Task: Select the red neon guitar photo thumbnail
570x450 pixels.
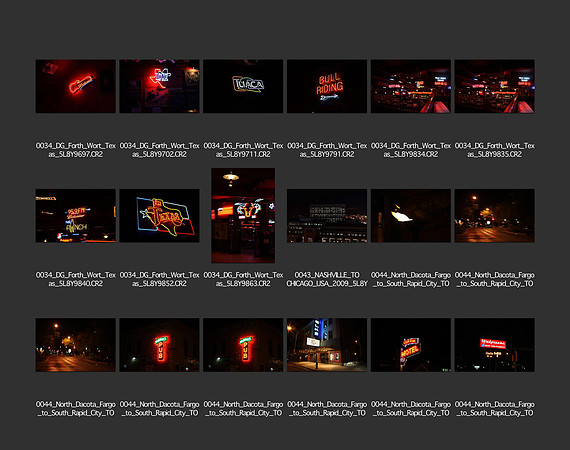Action: tap(76, 86)
